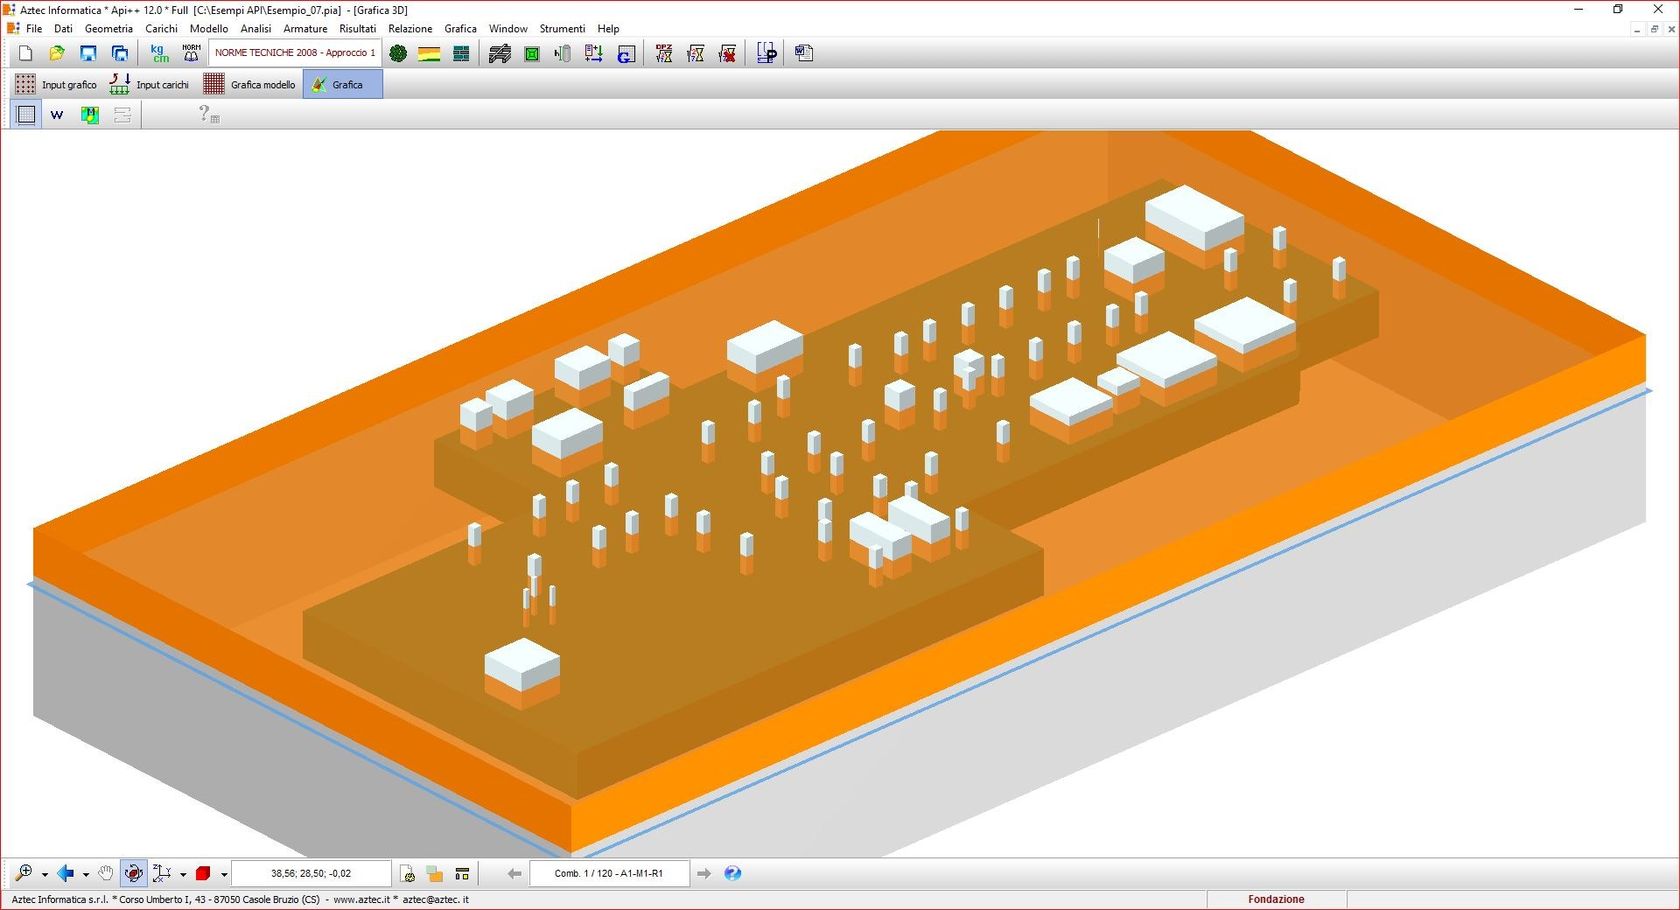The image size is (1680, 910).
Task: Toggle the 3D orbit rotation tool
Action: 133,873
